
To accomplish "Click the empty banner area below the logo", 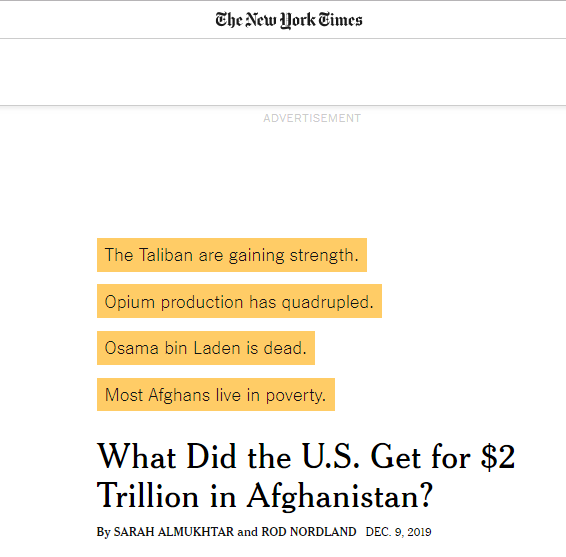I will click(x=283, y=72).
